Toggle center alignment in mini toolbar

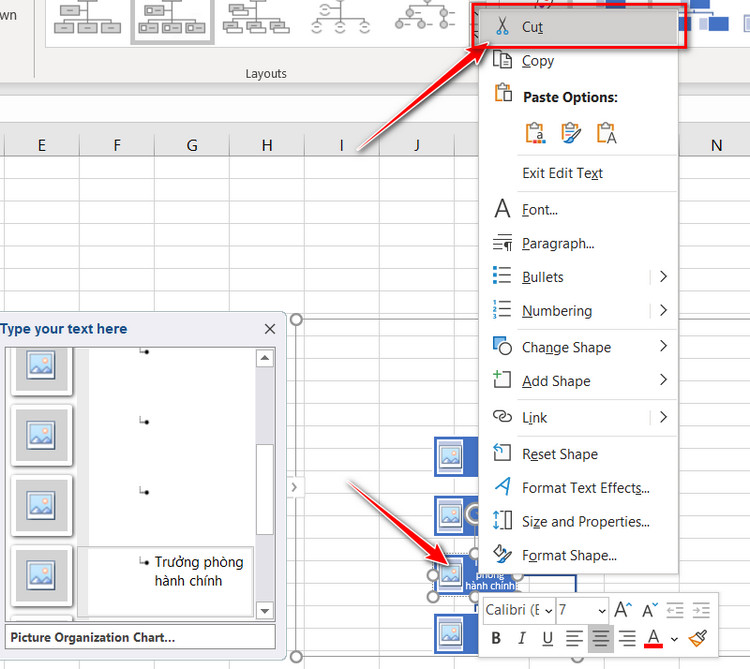click(600, 638)
